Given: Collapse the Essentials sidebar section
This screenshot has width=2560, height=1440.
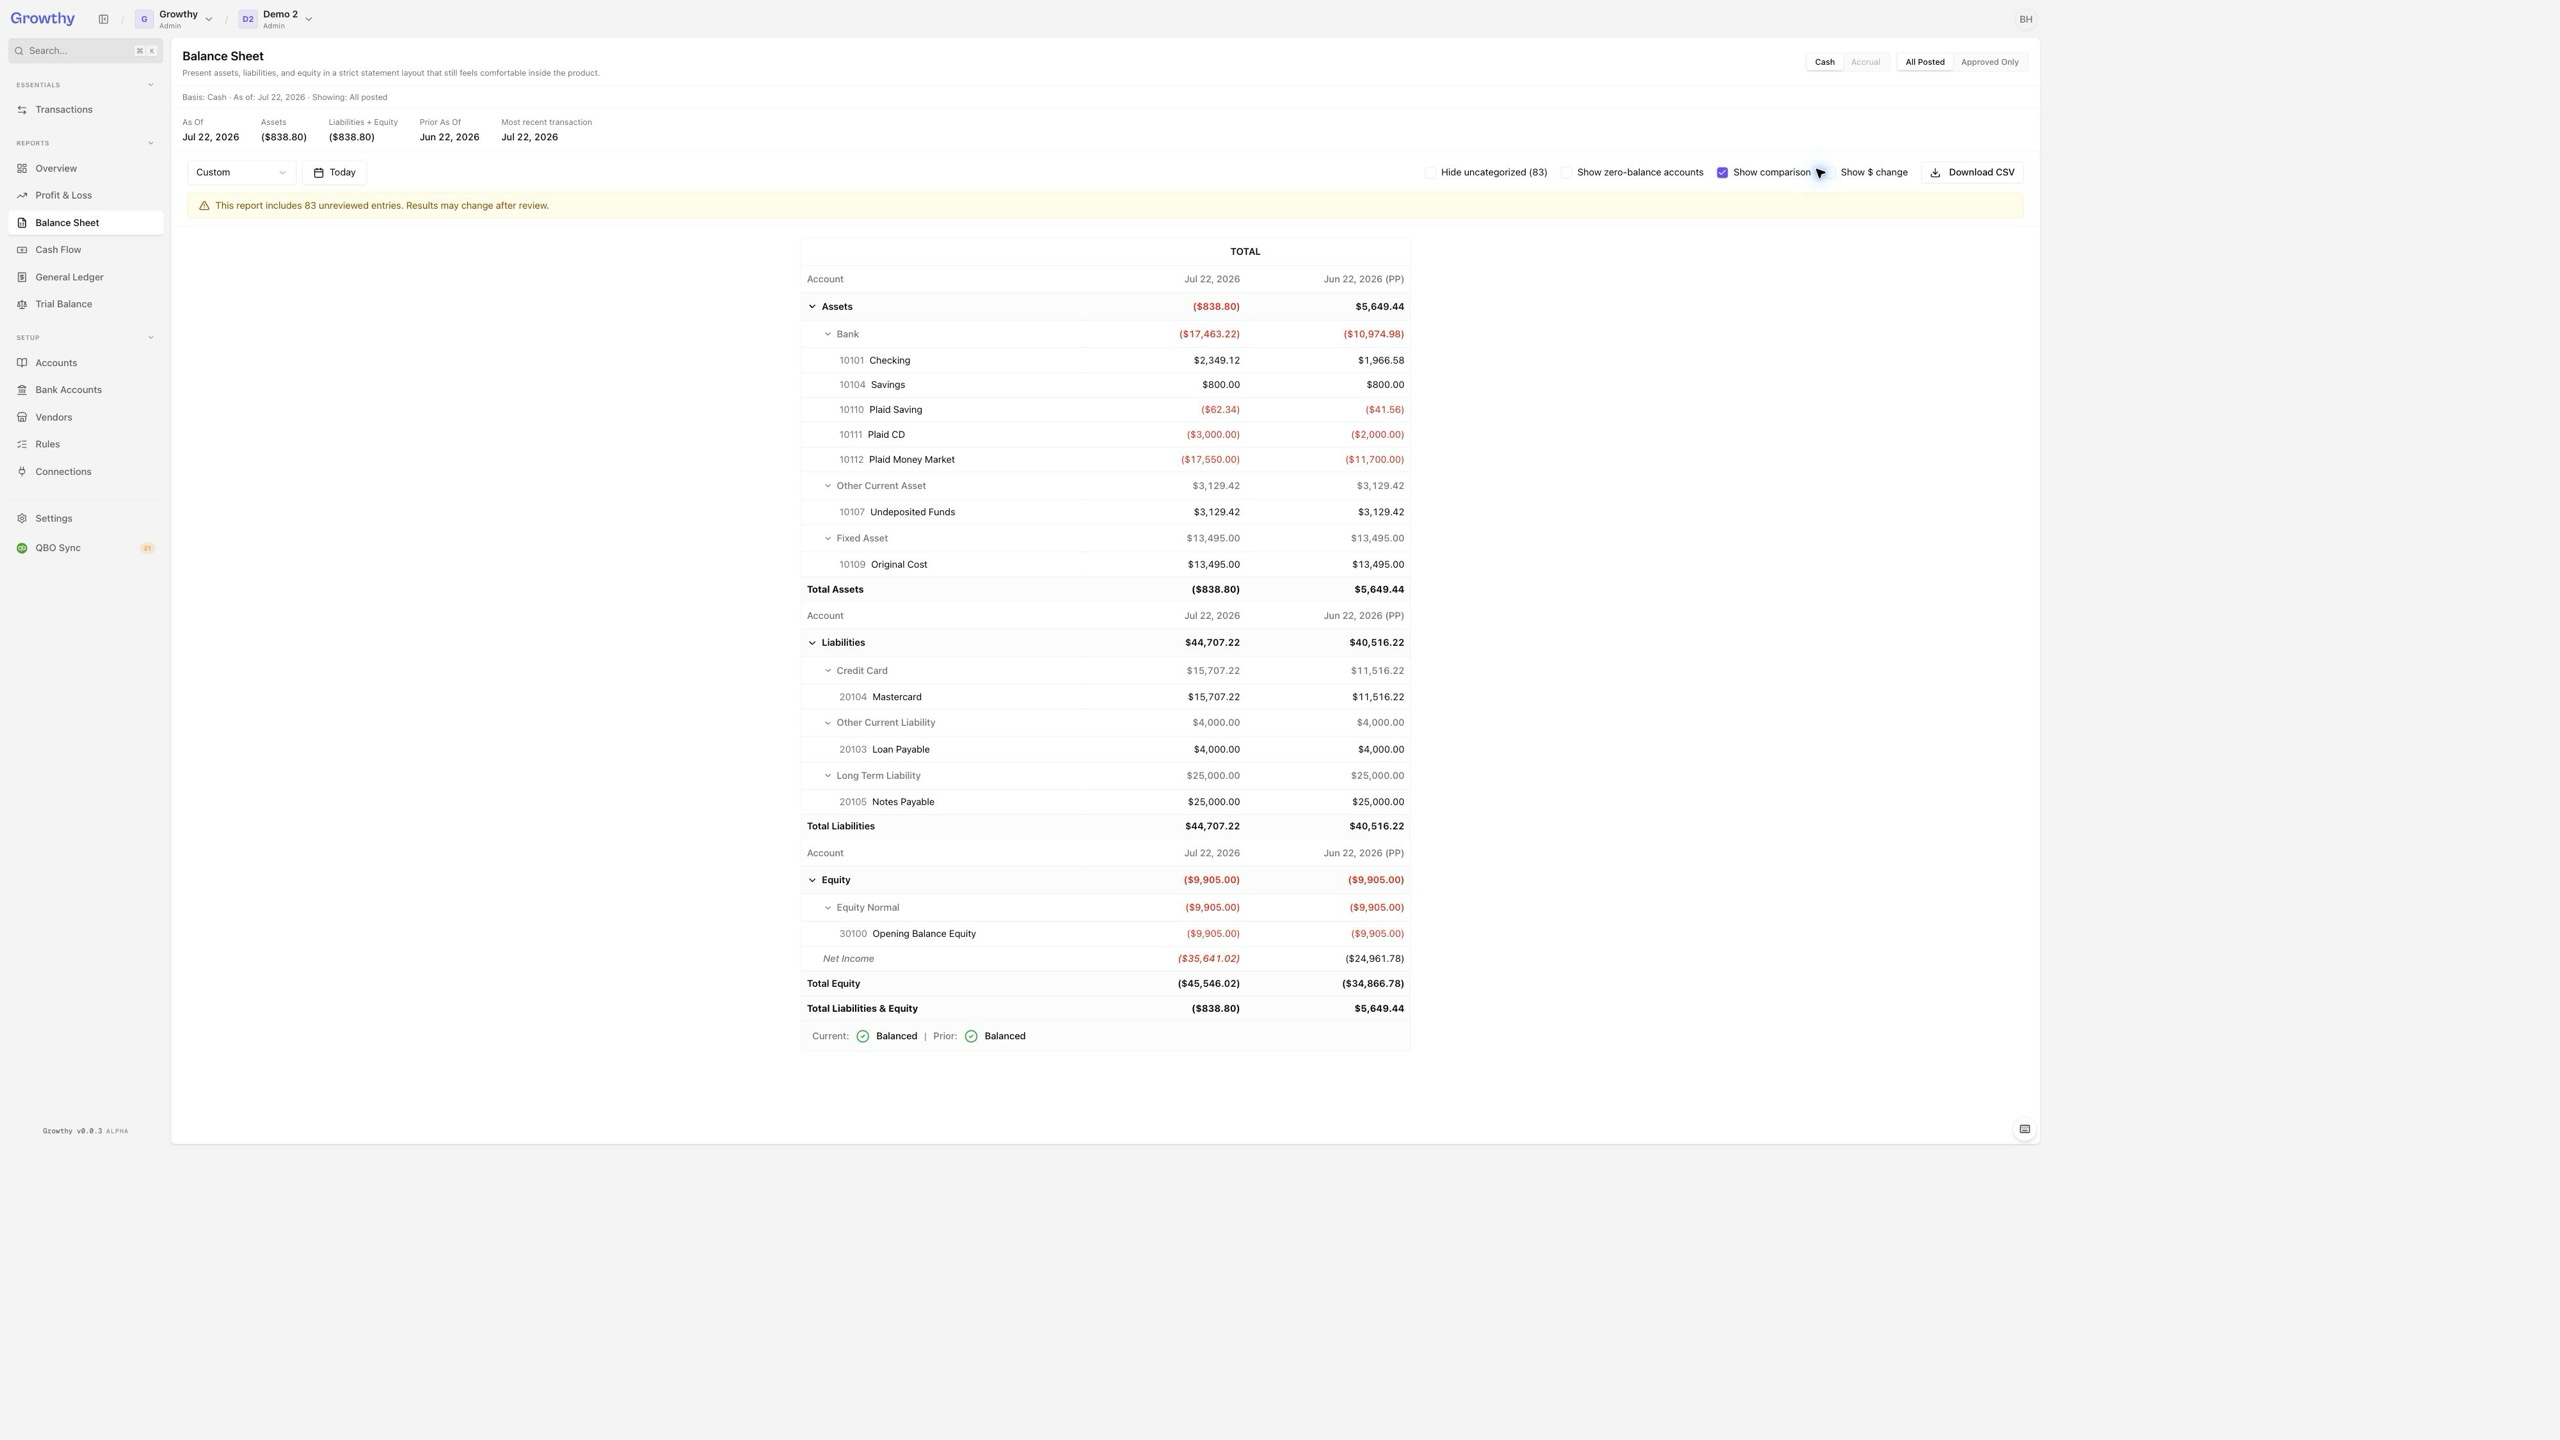Looking at the screenshot, I should coord(151,85).
